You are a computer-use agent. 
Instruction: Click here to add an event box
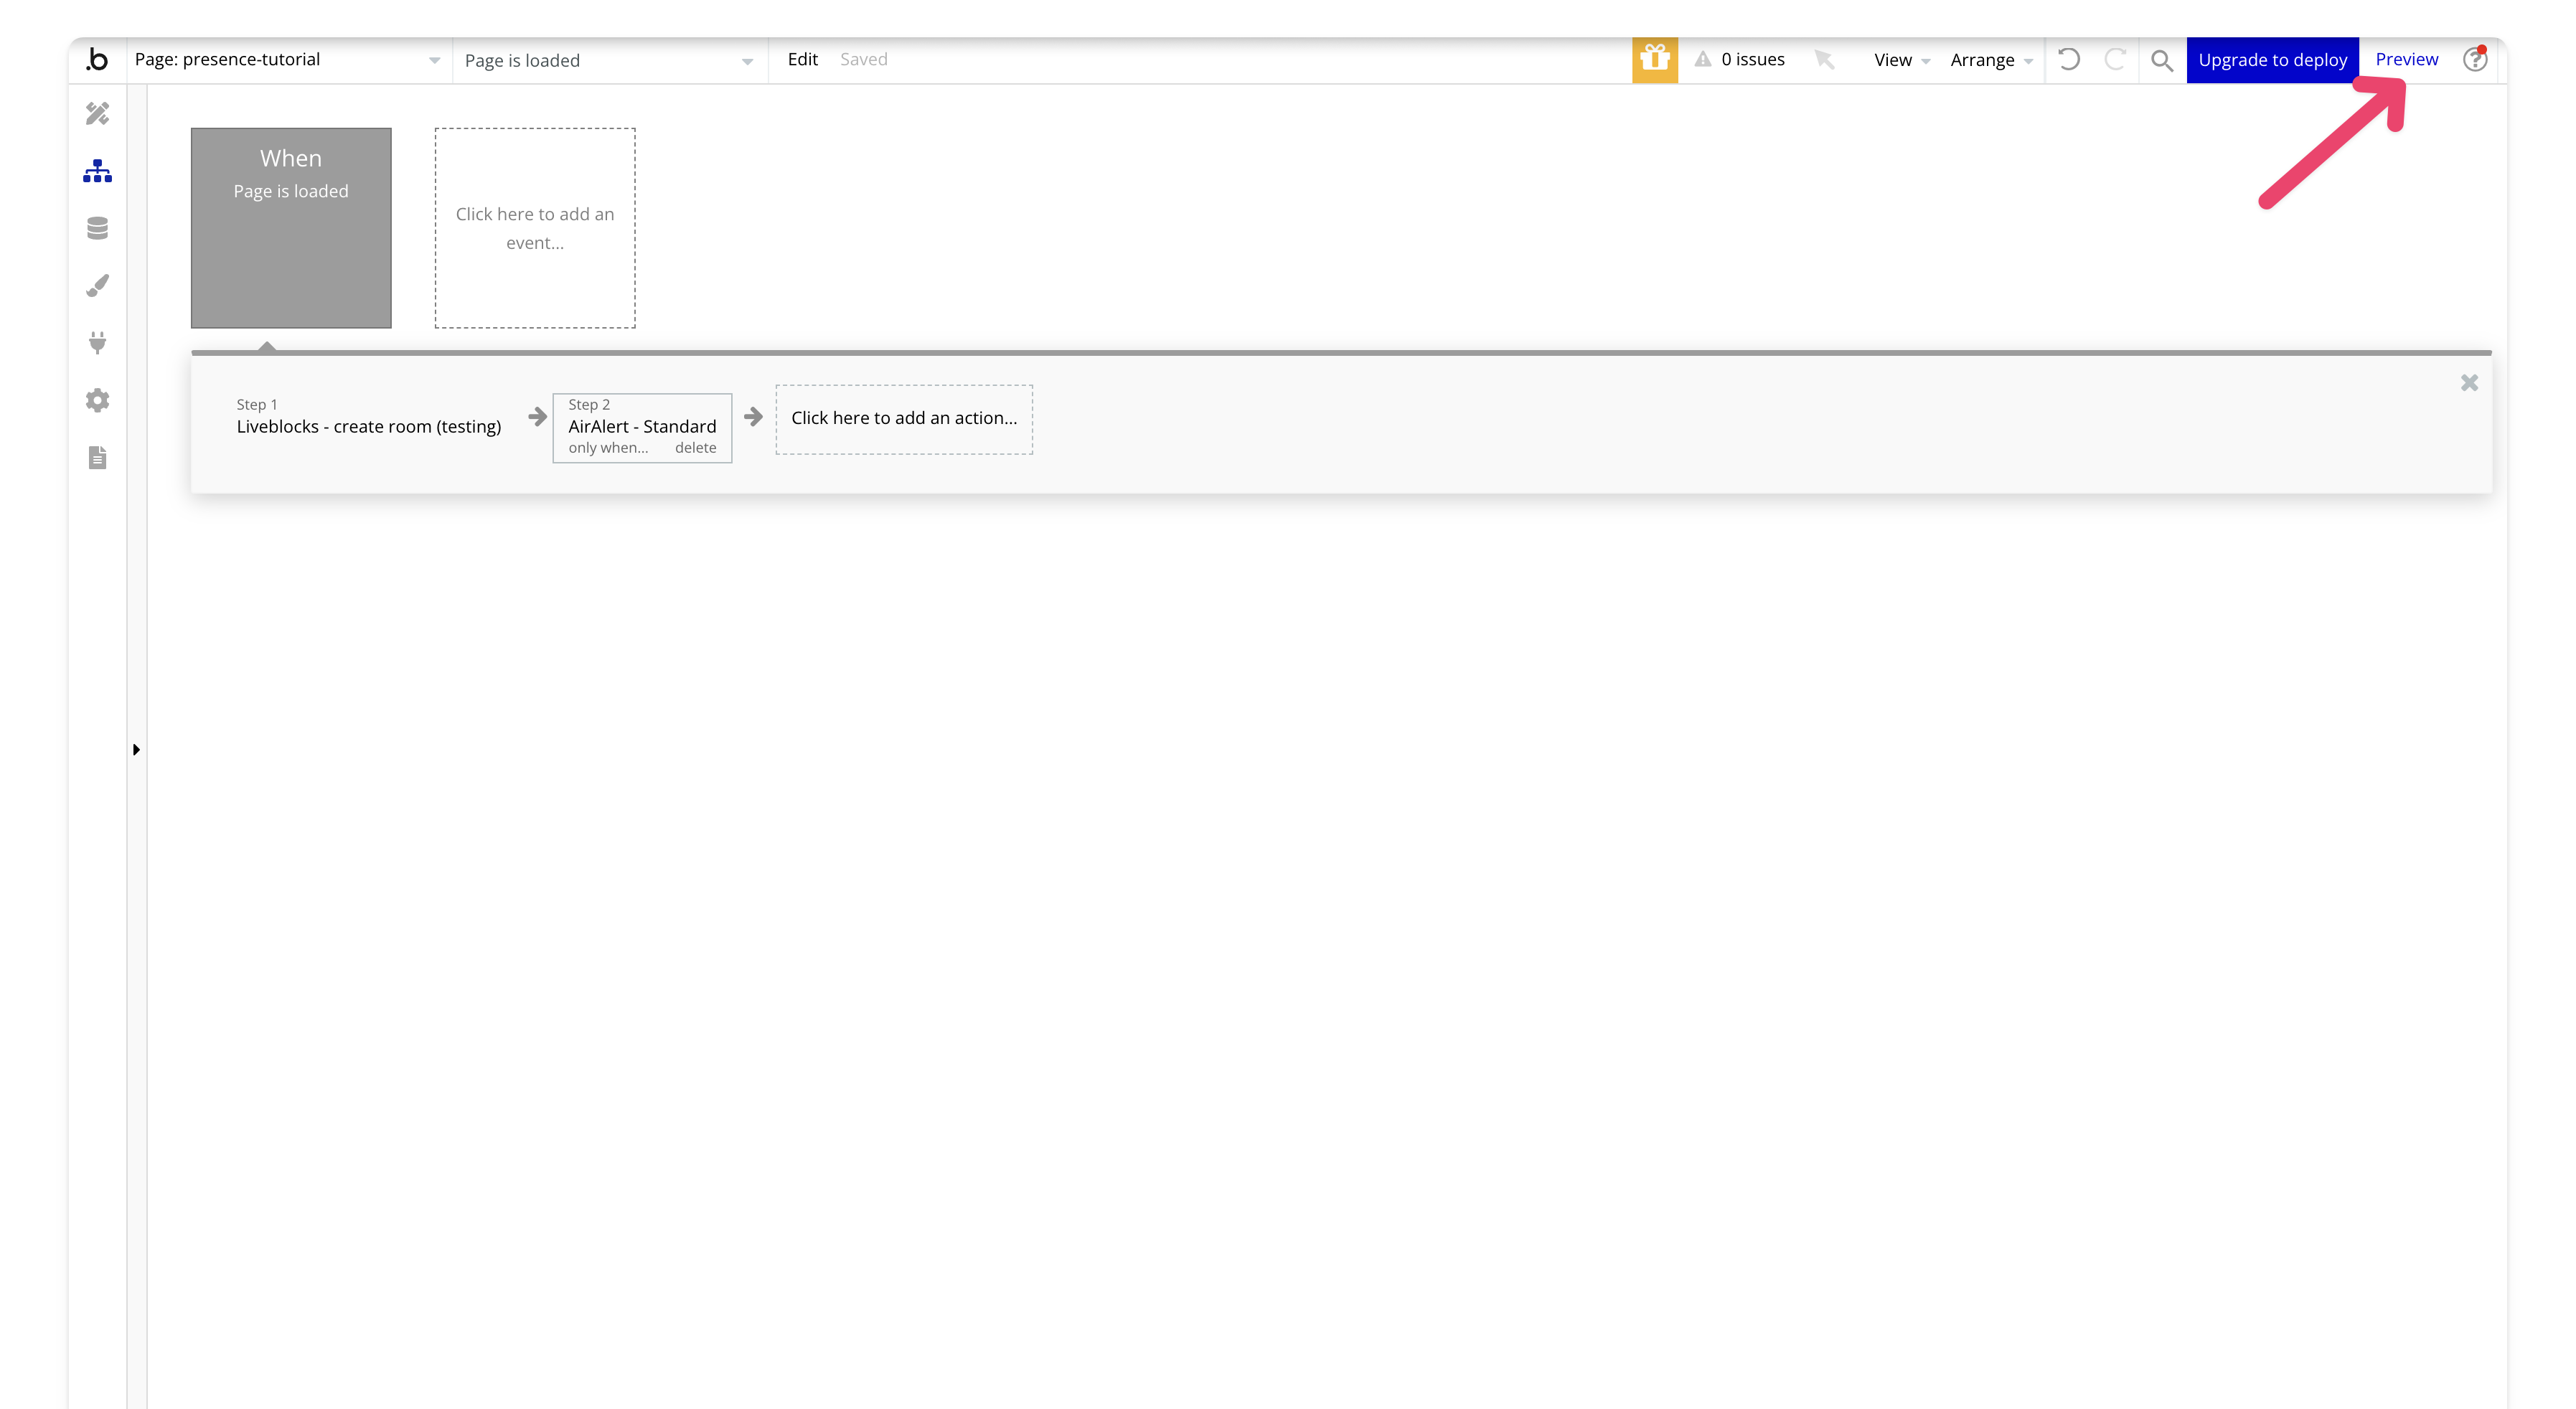click(535, 228)
